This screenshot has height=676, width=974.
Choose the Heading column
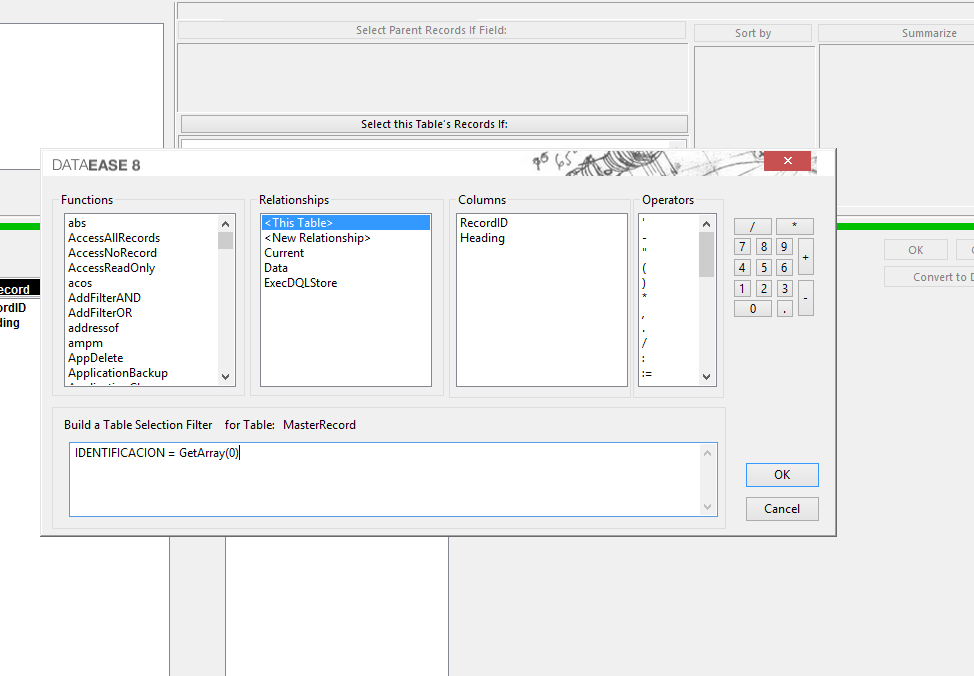click(483, 238)
